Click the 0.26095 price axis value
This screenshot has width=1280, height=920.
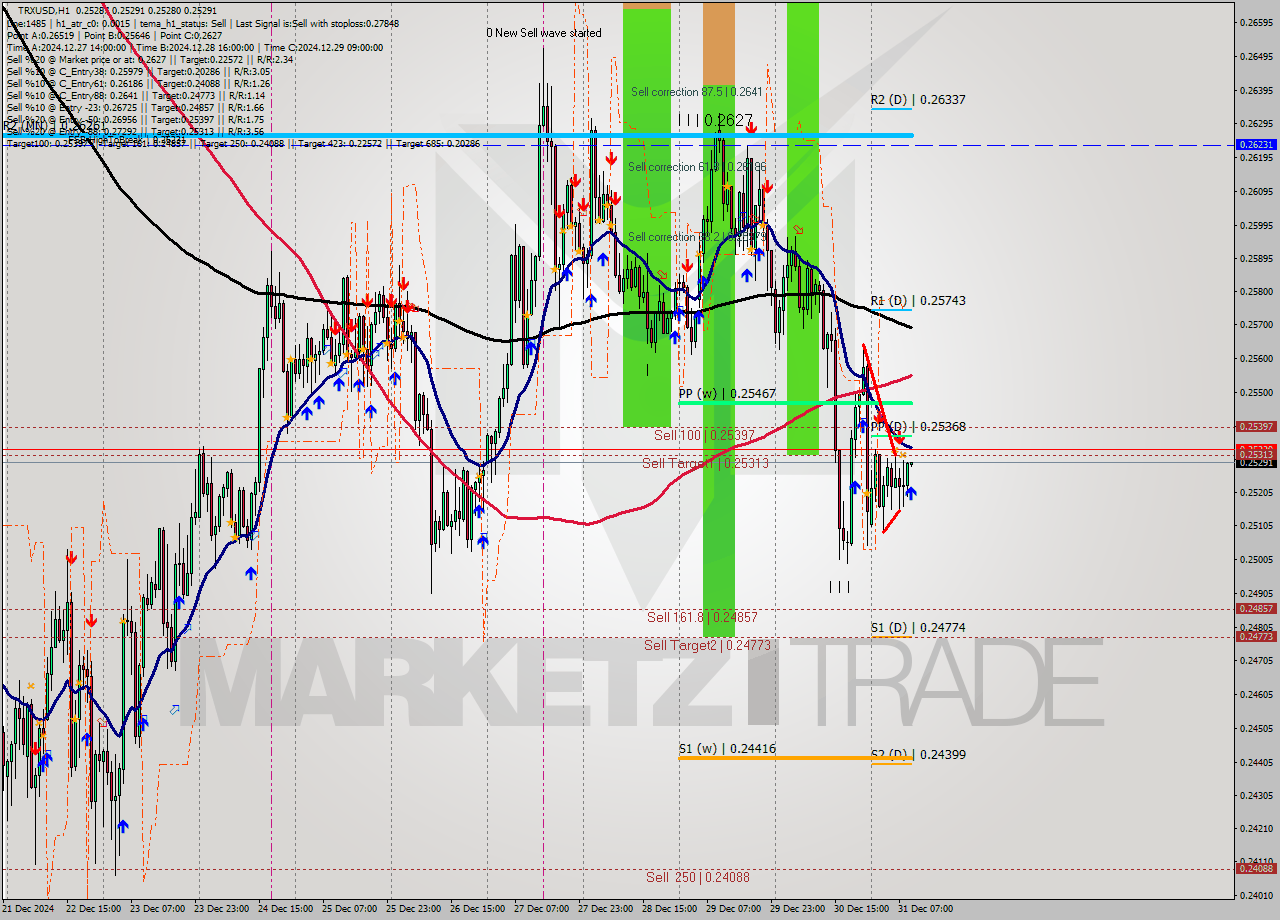coord(1256,191)
